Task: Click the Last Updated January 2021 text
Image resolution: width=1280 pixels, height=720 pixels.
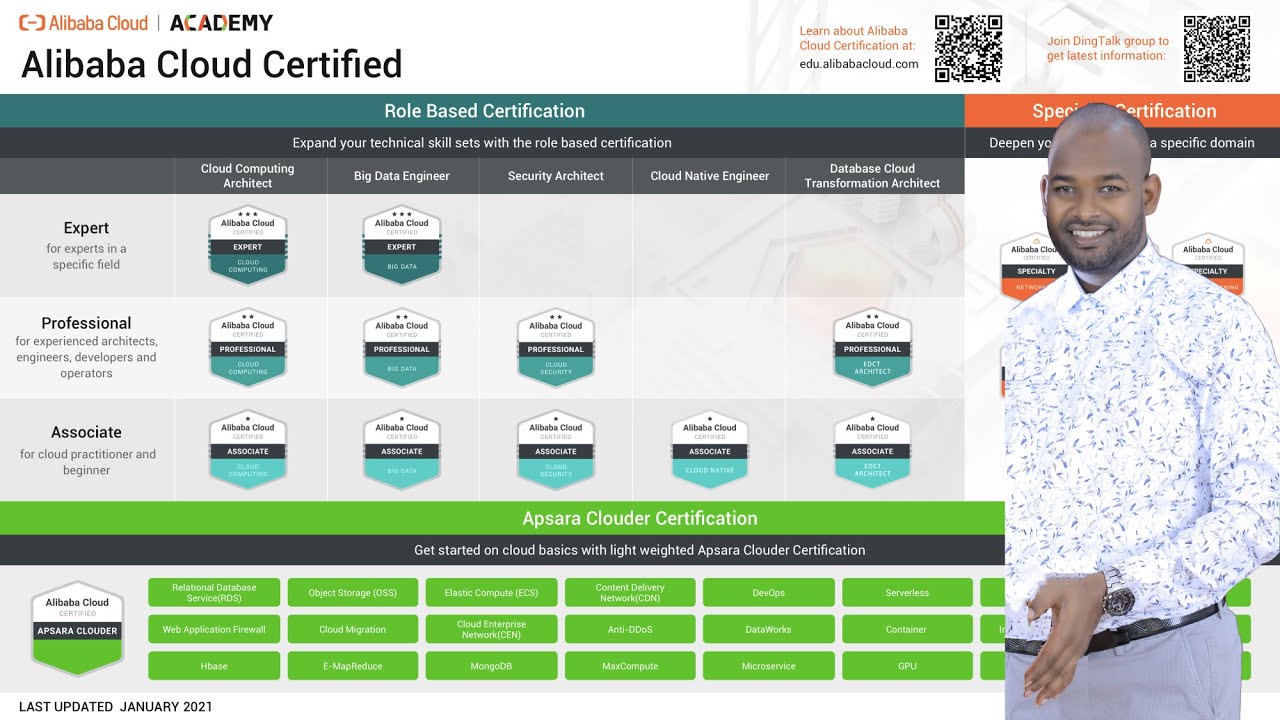Action: point(116,706)
